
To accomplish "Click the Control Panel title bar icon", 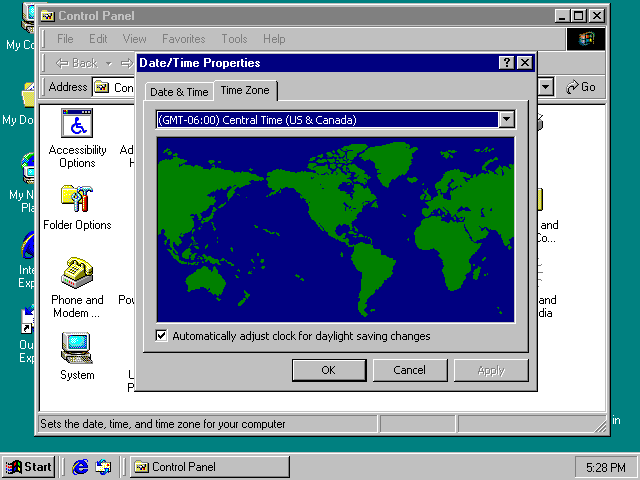I will [x=48, y=16].
